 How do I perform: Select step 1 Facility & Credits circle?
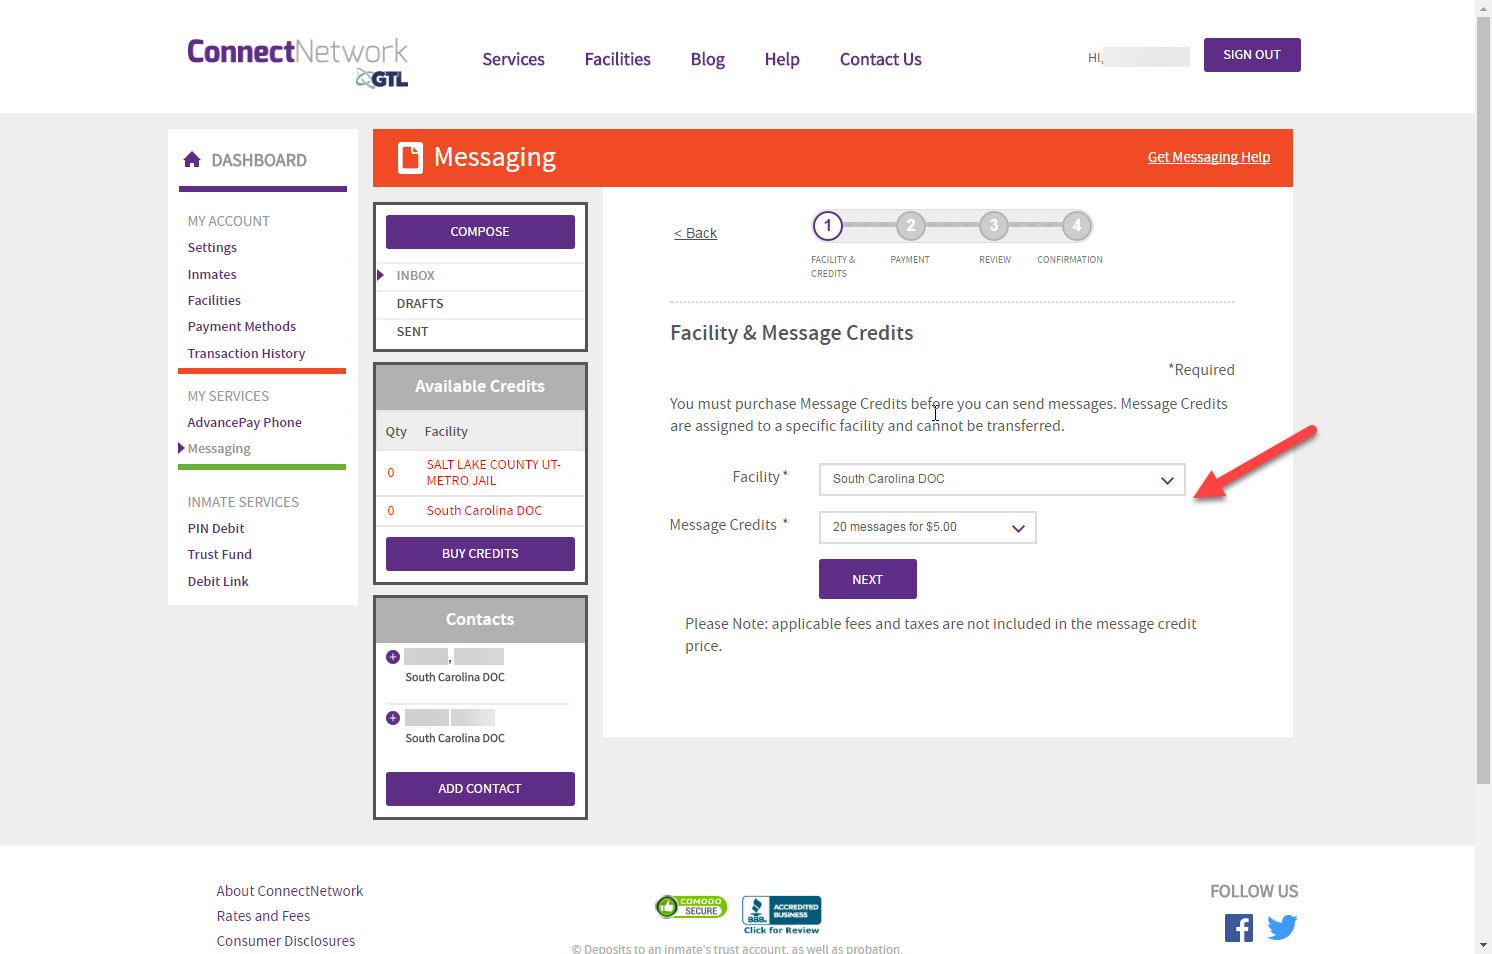(x=828, y=226)
